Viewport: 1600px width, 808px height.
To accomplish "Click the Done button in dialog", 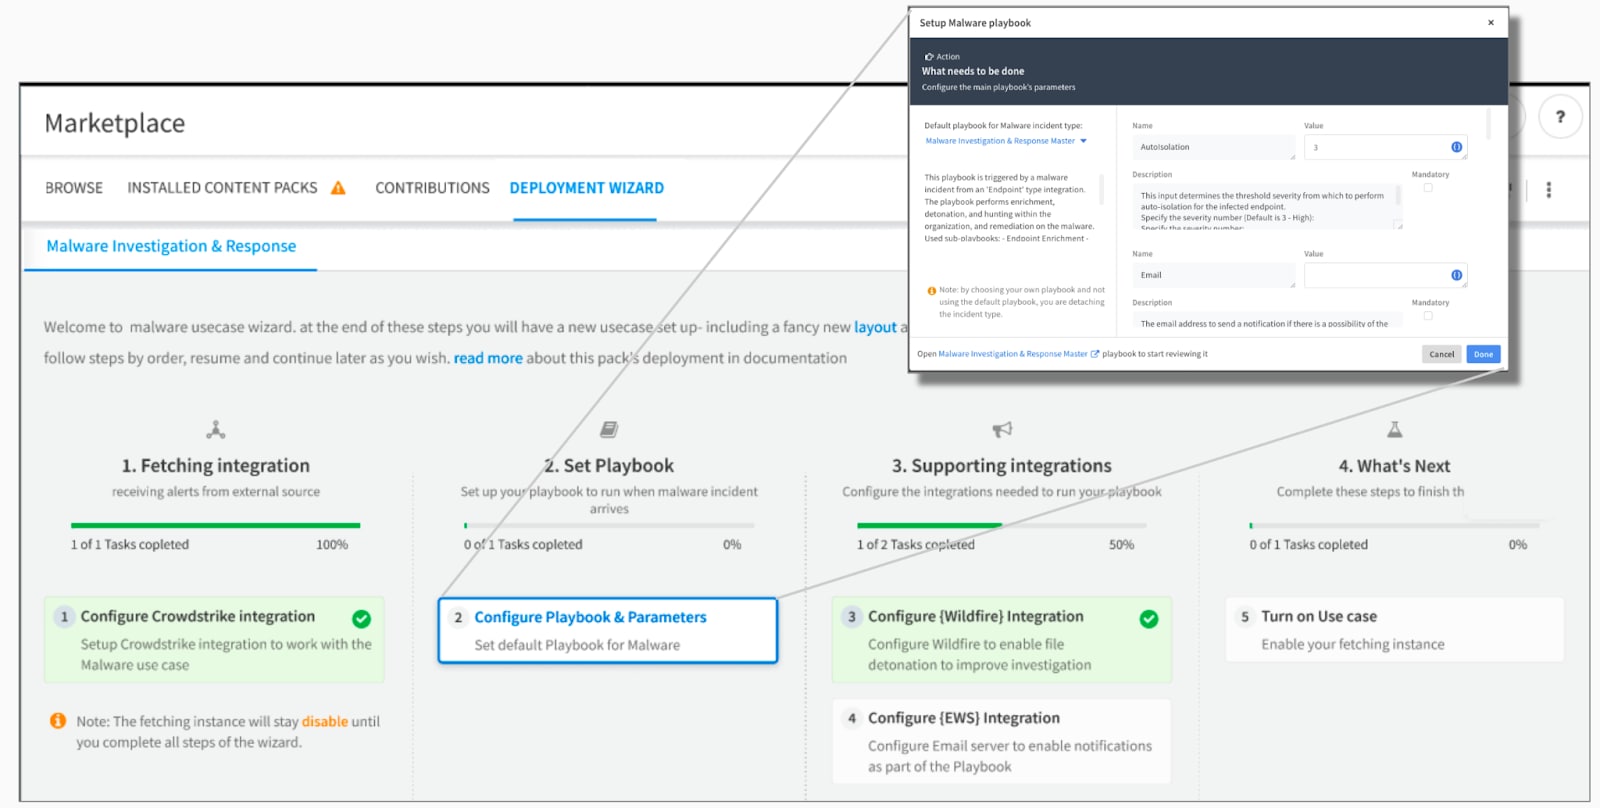I will click(1483, 354).
